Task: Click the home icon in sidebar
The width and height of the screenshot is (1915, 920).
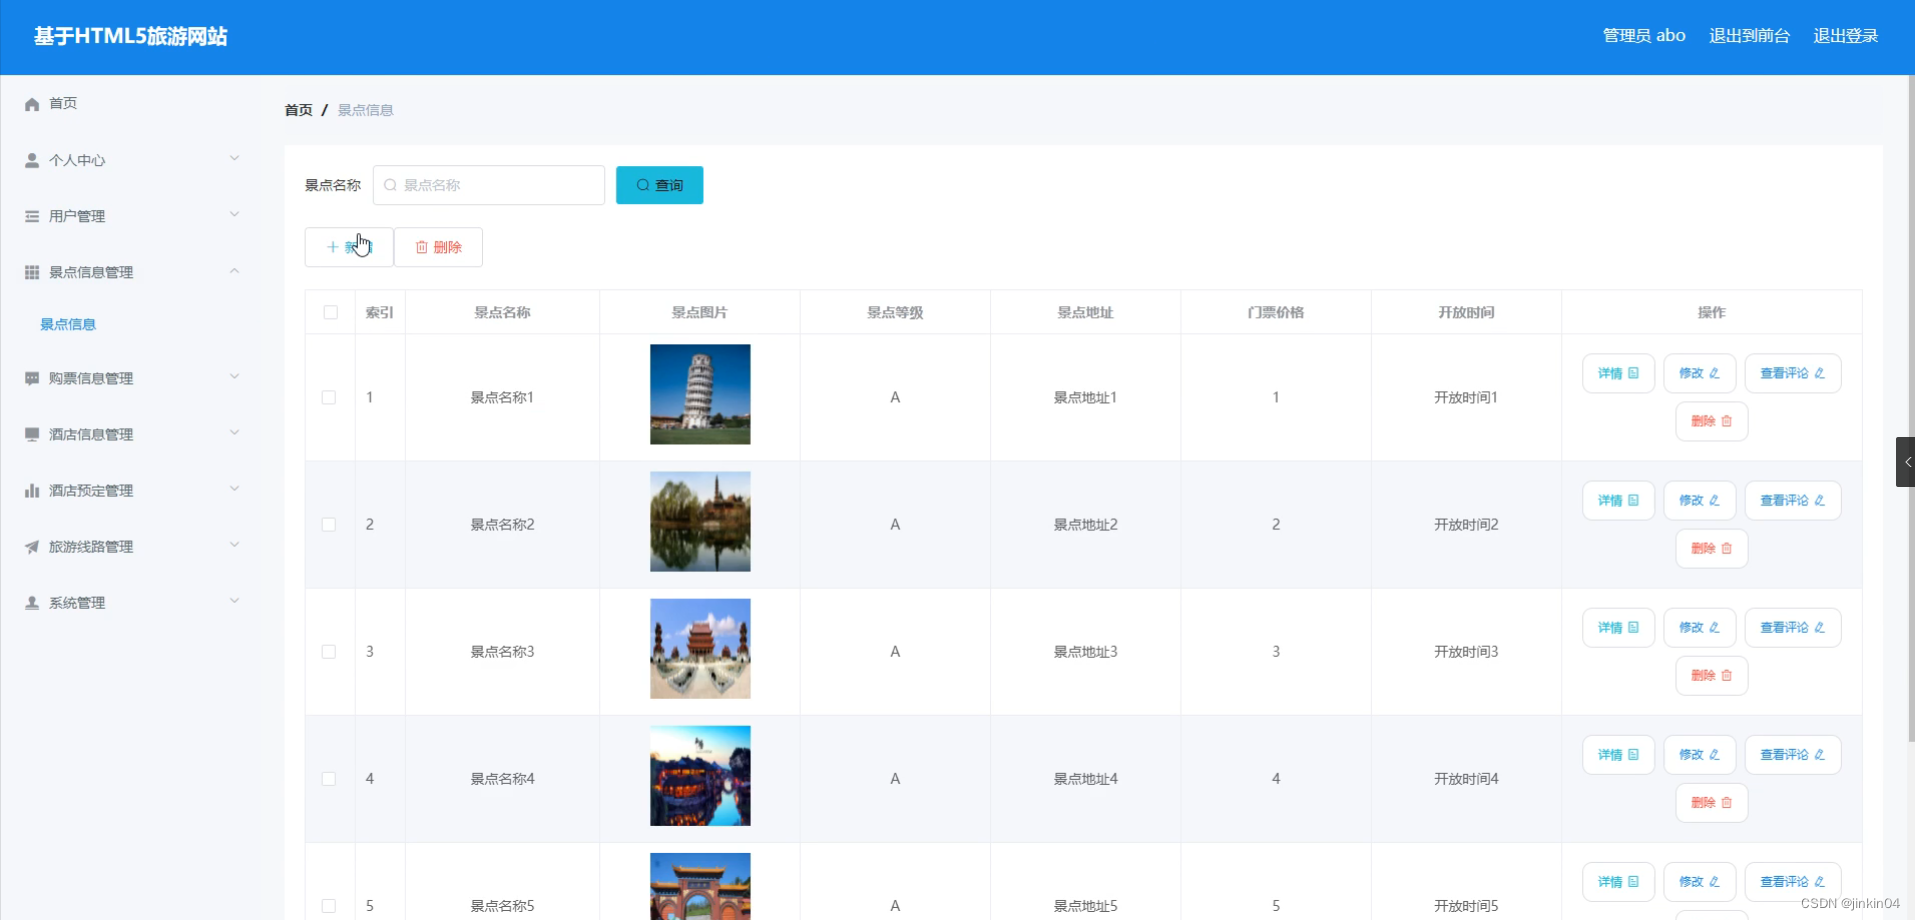Action: (32, 104)
